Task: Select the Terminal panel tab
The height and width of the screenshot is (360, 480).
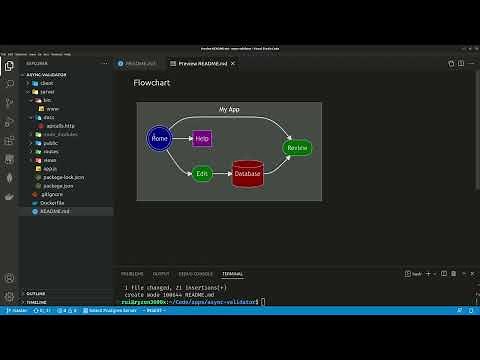Action: [233, 274]
